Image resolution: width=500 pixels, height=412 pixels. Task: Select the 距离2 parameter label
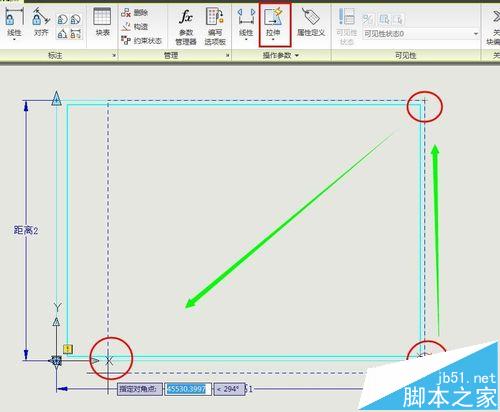[26, 230]
